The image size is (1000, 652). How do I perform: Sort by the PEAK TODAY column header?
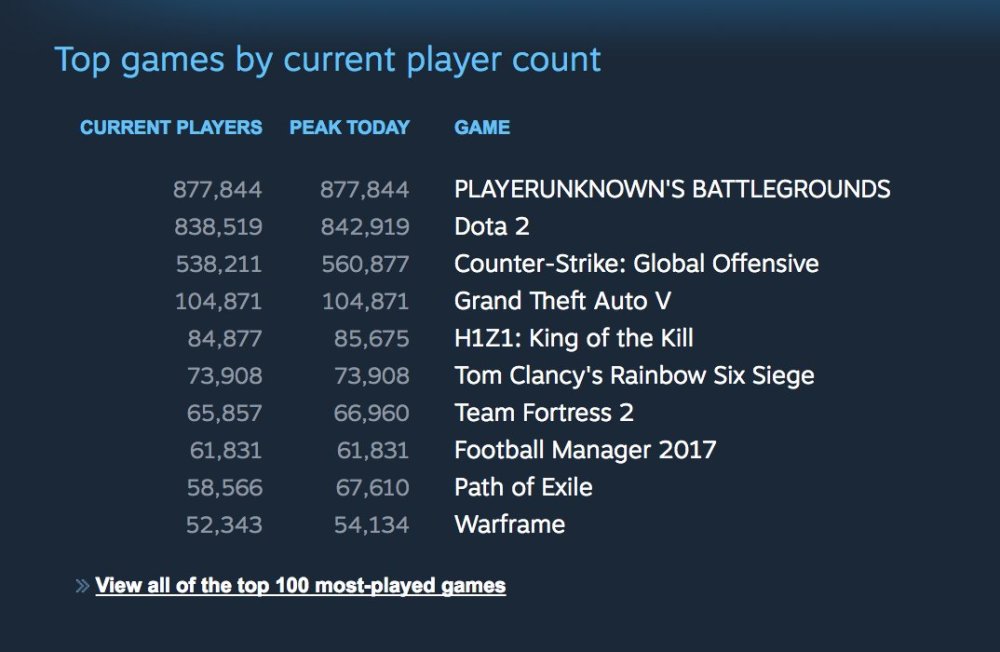point(350,127)
